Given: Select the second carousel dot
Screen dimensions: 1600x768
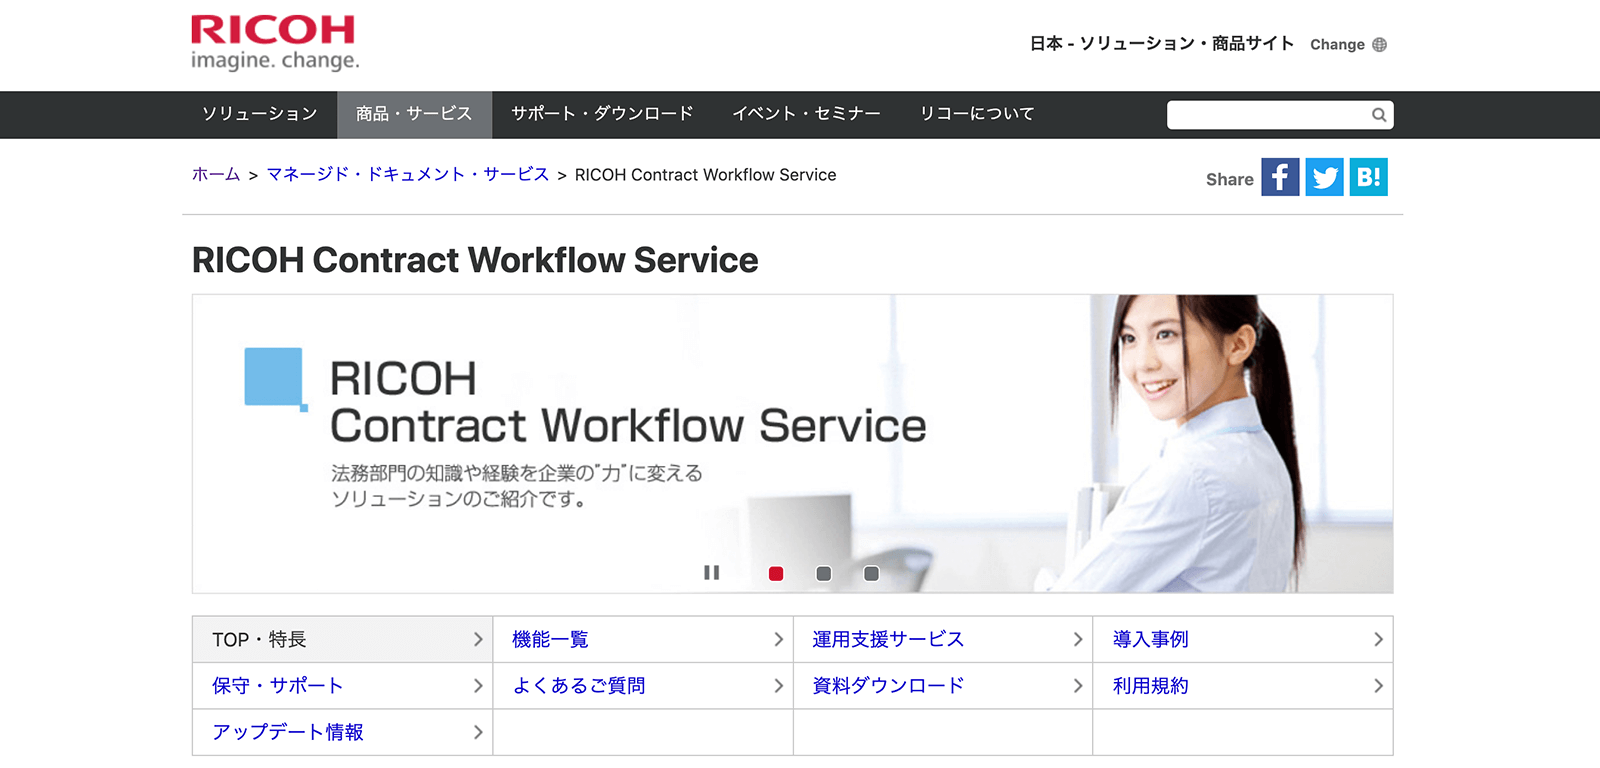Looking at the screenshot, I should tap(824, 573).
